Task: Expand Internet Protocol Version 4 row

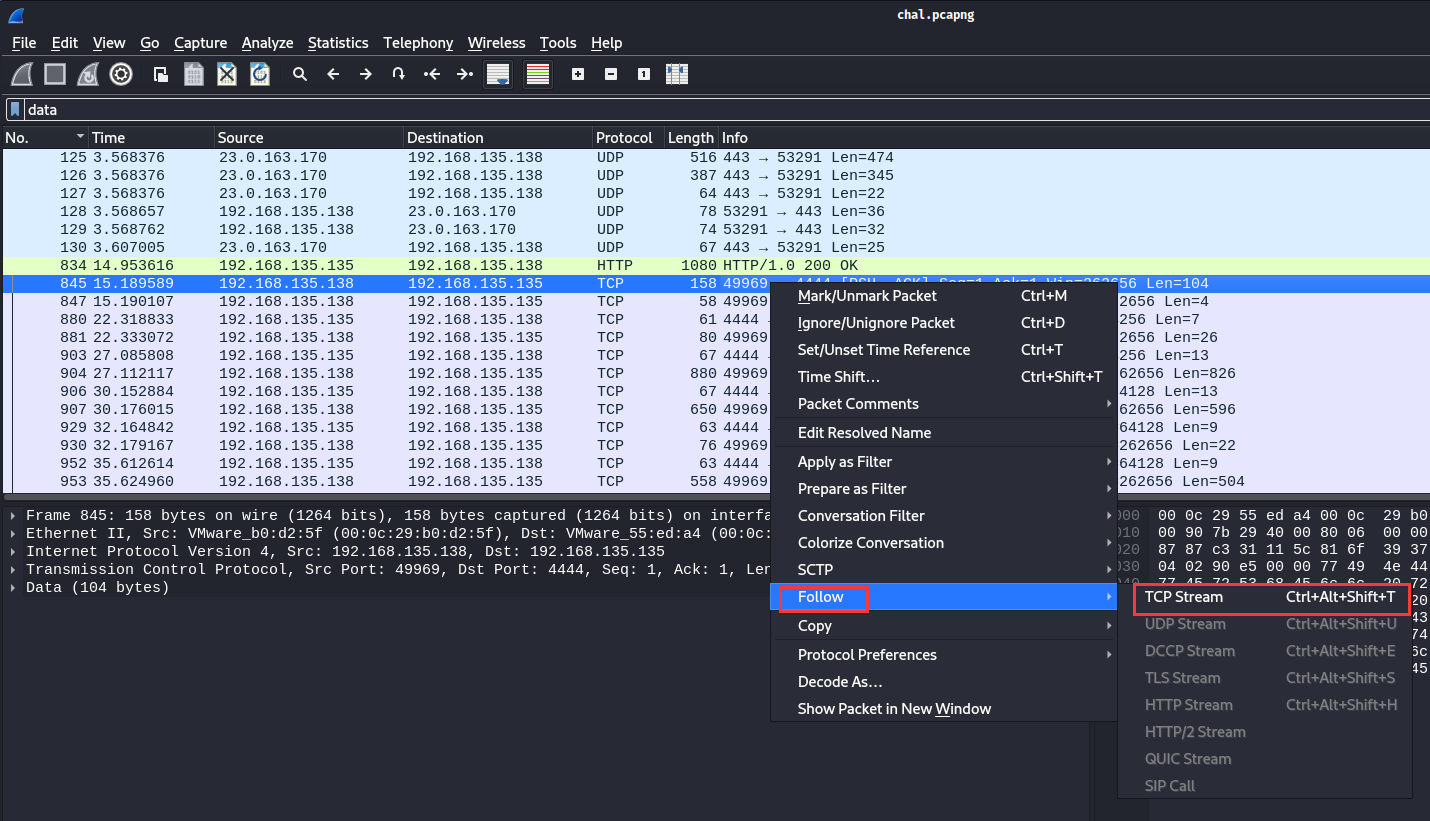Action: click(x=13, y=552)
